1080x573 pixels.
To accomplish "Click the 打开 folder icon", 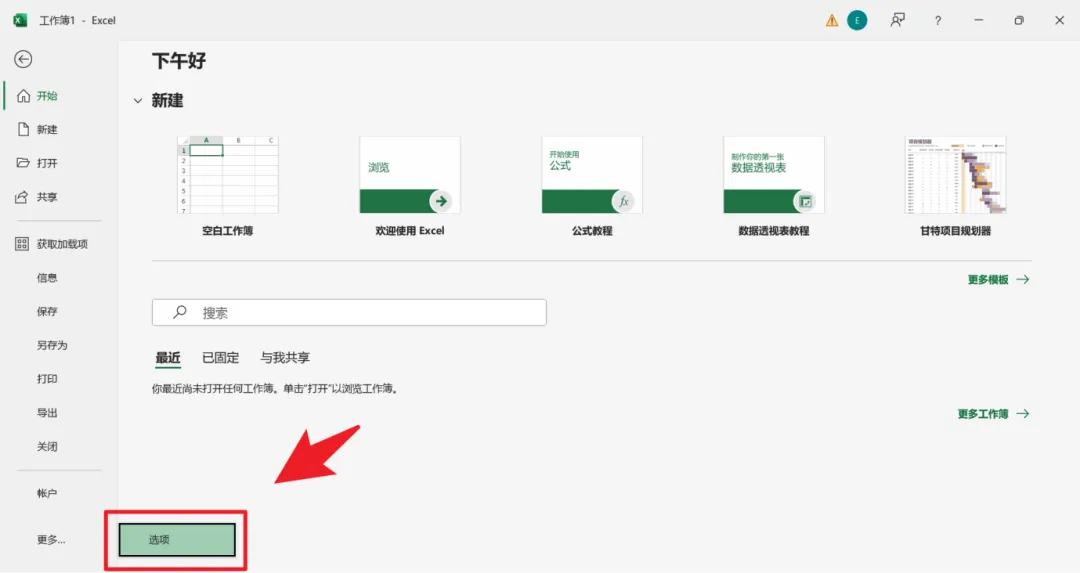I will click(23, 163).
